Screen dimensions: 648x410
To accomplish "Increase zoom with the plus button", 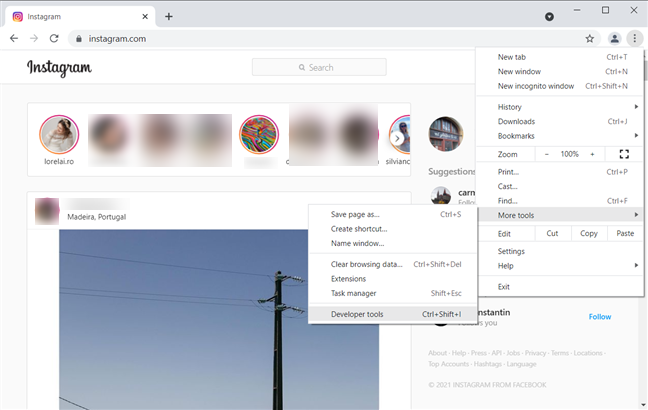I will click(x=592, y=154).
